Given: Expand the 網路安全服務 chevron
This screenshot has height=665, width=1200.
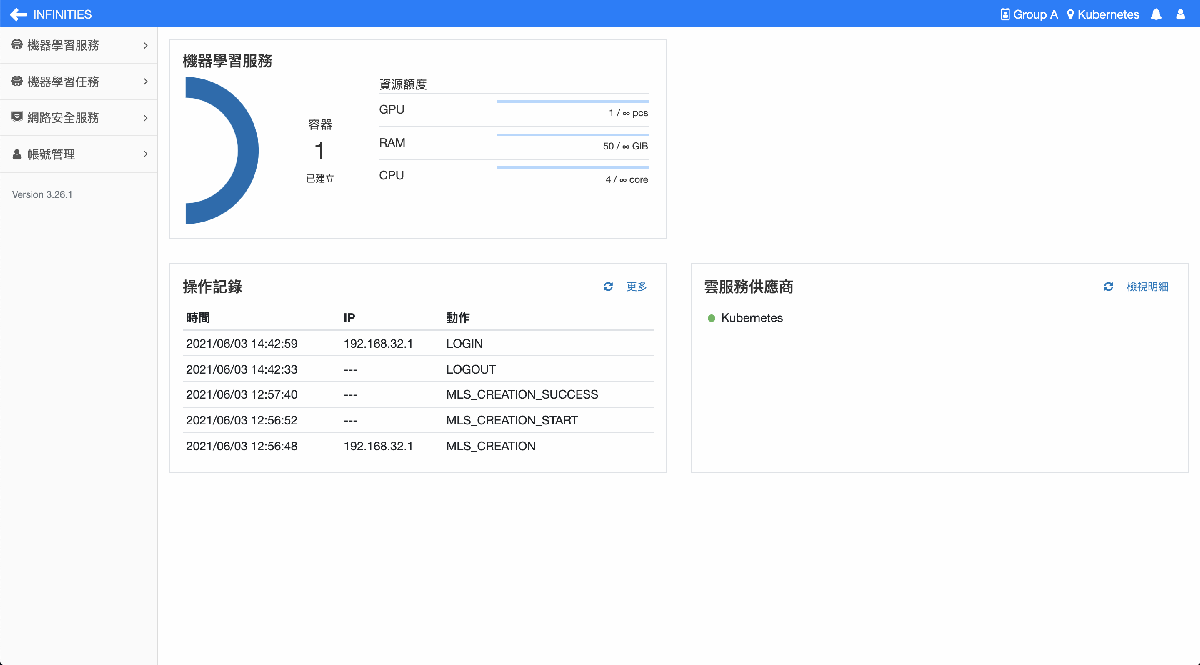Looking at the screenshot, I should click(x=145, y=118).
